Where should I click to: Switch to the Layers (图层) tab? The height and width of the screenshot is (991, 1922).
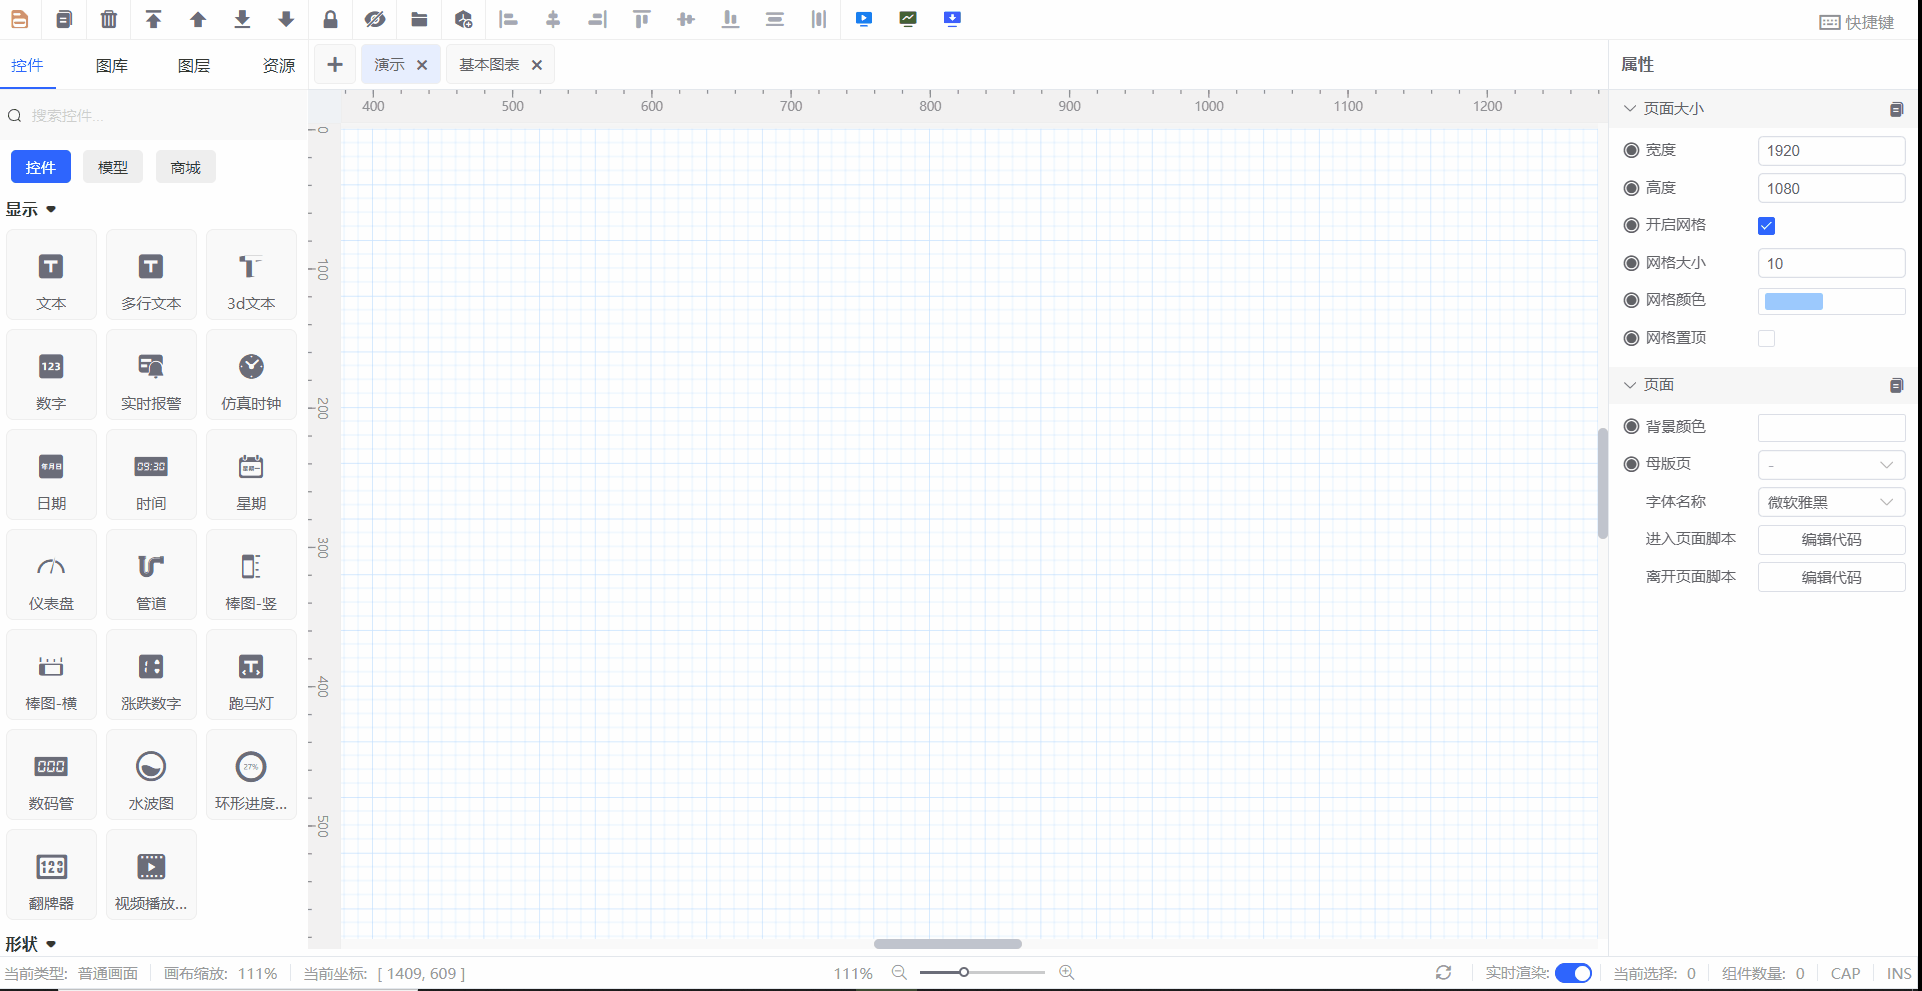pos(194,66)
